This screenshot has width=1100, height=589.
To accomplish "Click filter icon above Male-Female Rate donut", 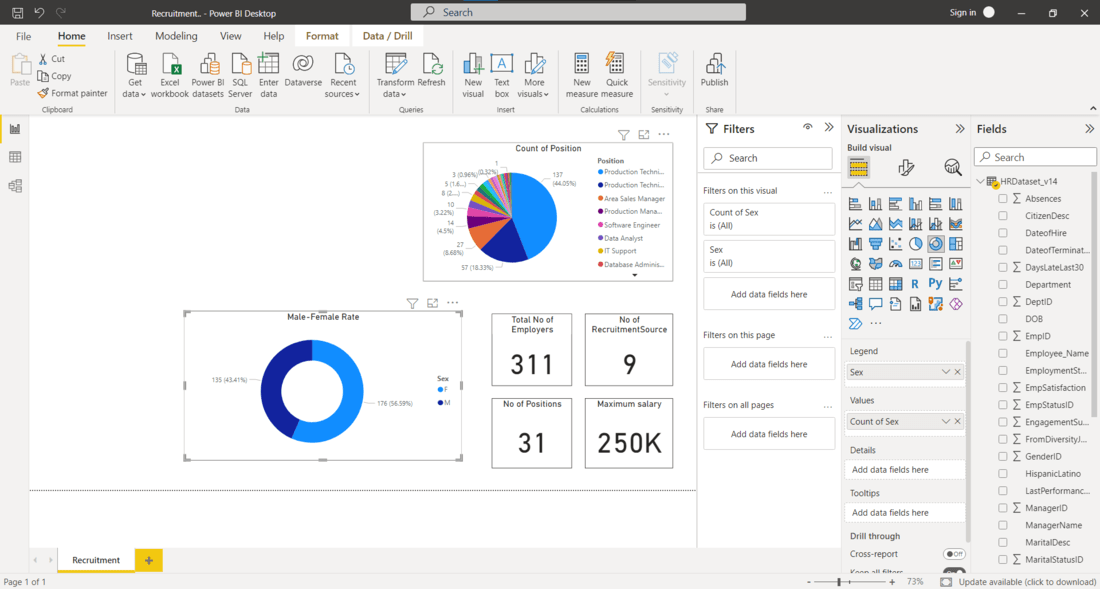I will [412, 303].
